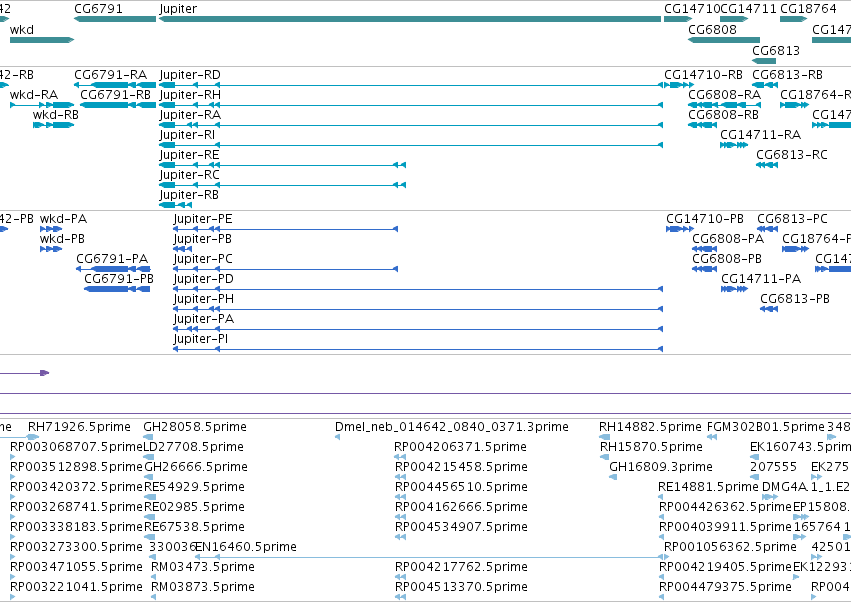The width and height of the screenshot is (851, 602).
Task: Select protein wkd-PA
Action: pyautogui.click(x=51, y=229)
